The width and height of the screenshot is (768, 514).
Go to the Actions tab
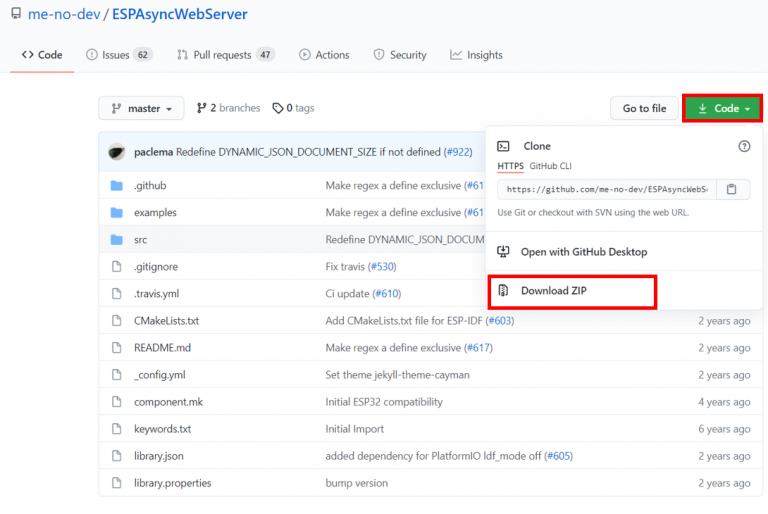click(x=325, y=55)
